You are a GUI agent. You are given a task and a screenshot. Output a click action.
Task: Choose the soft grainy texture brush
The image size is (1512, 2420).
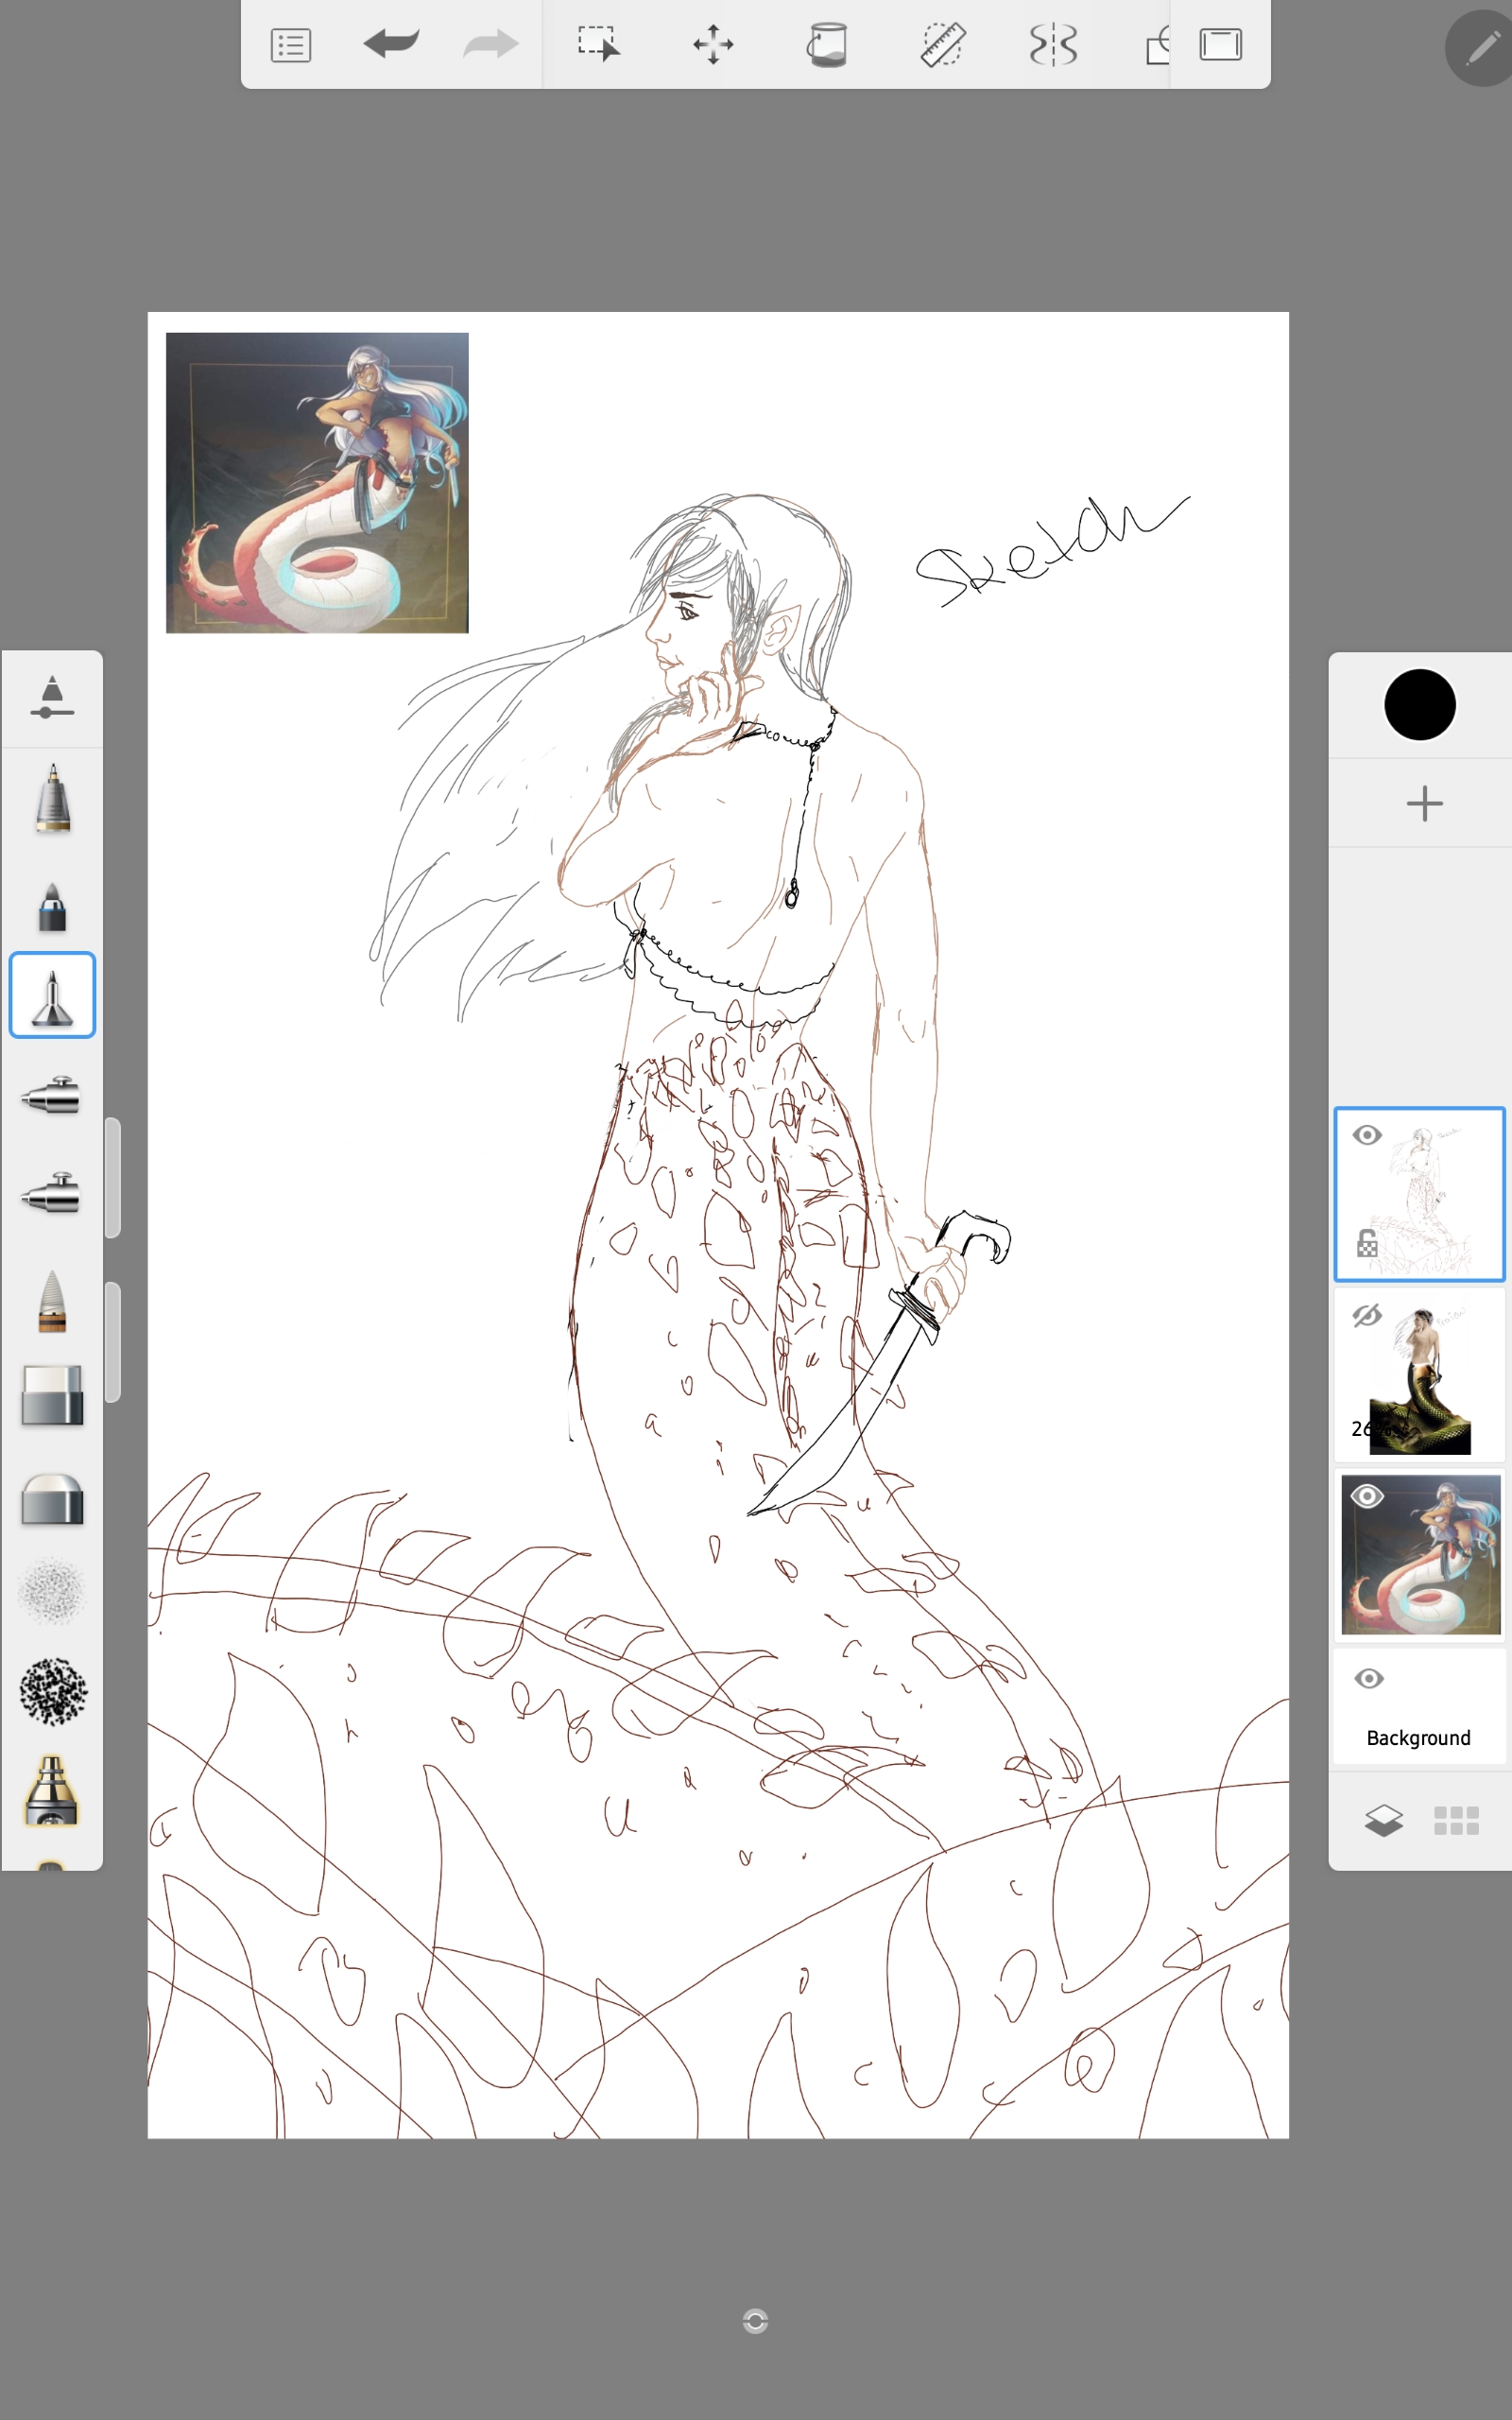(x=52, y=1590)
